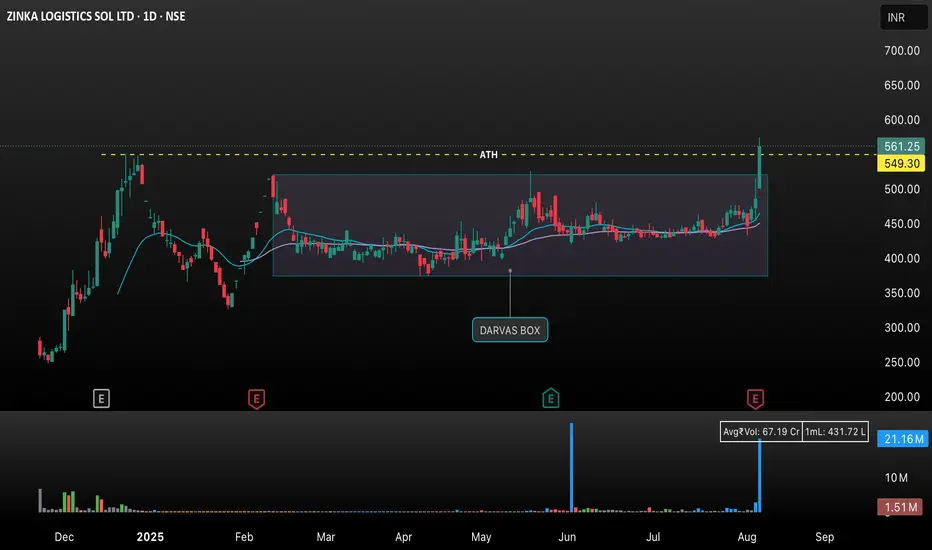Click the blue 21.16 M volume label

(903, 439)
